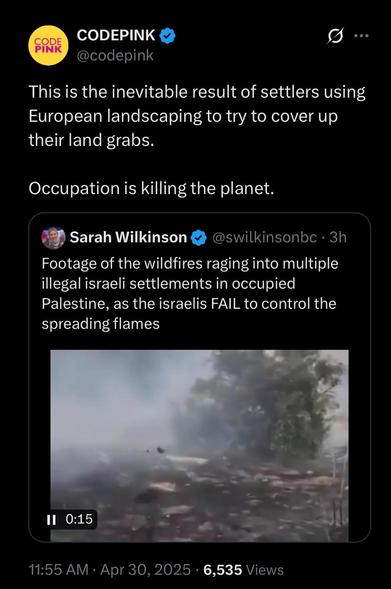Image resolution: width=391 pixels, height=589 pixels.
Task: Open the Sarah Wilkinson display name
Action: (128, 237)
